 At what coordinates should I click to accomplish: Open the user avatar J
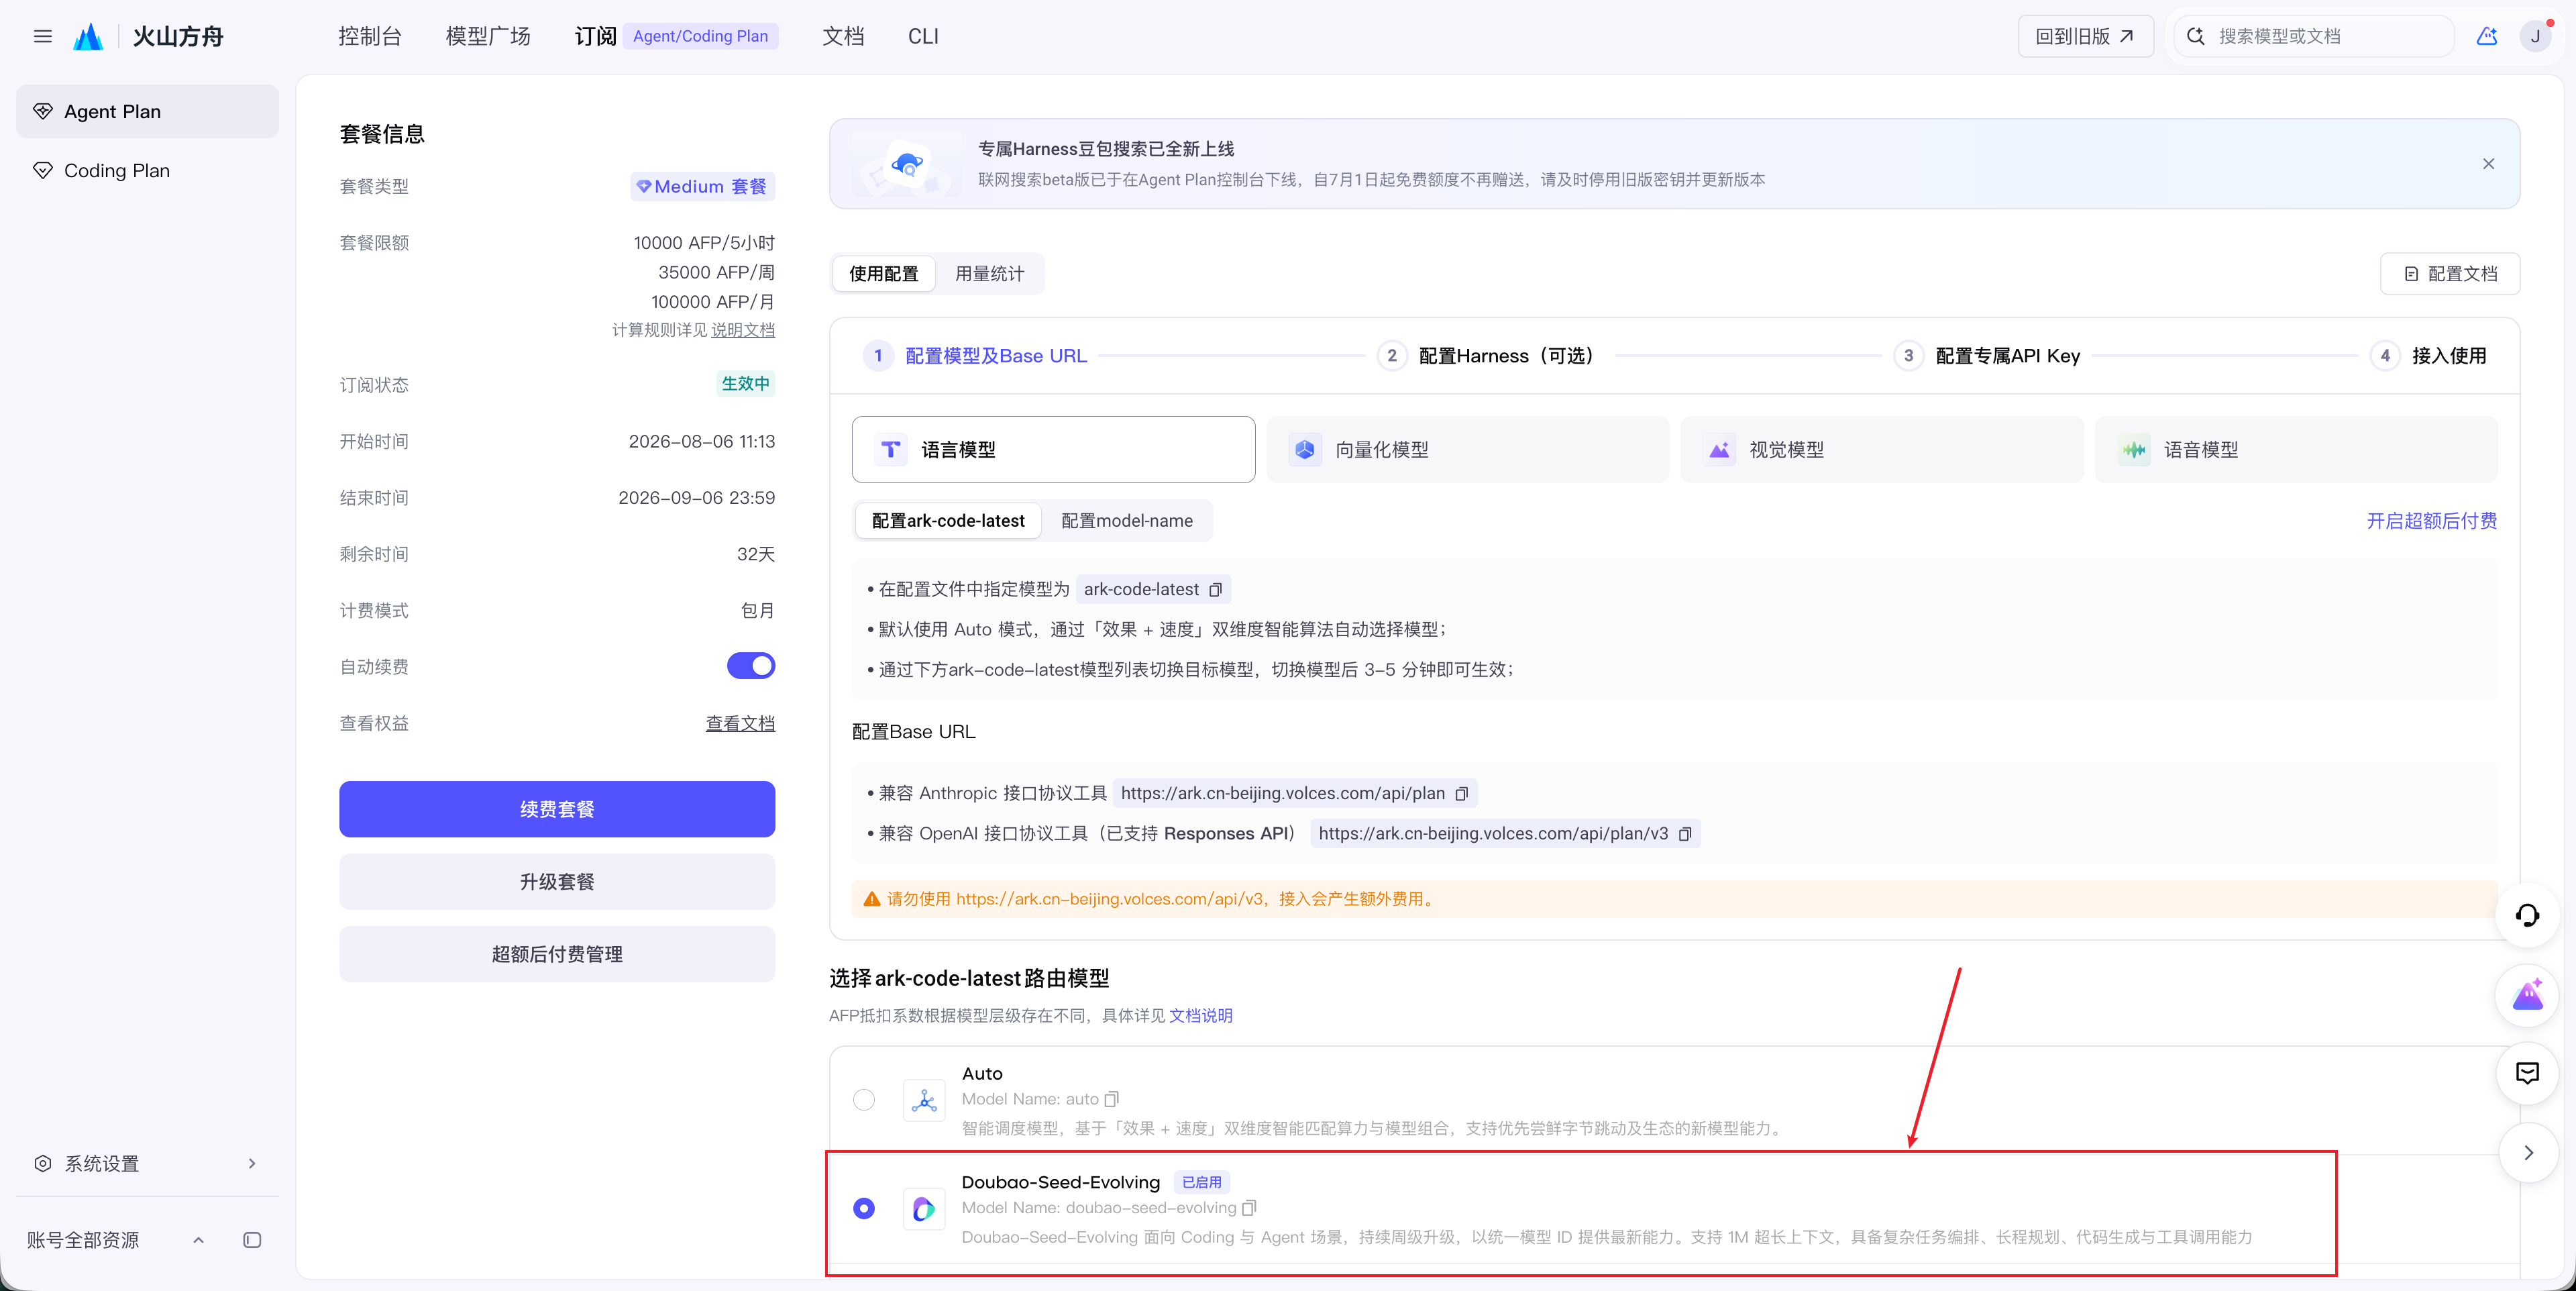(x=2535, y=36)
